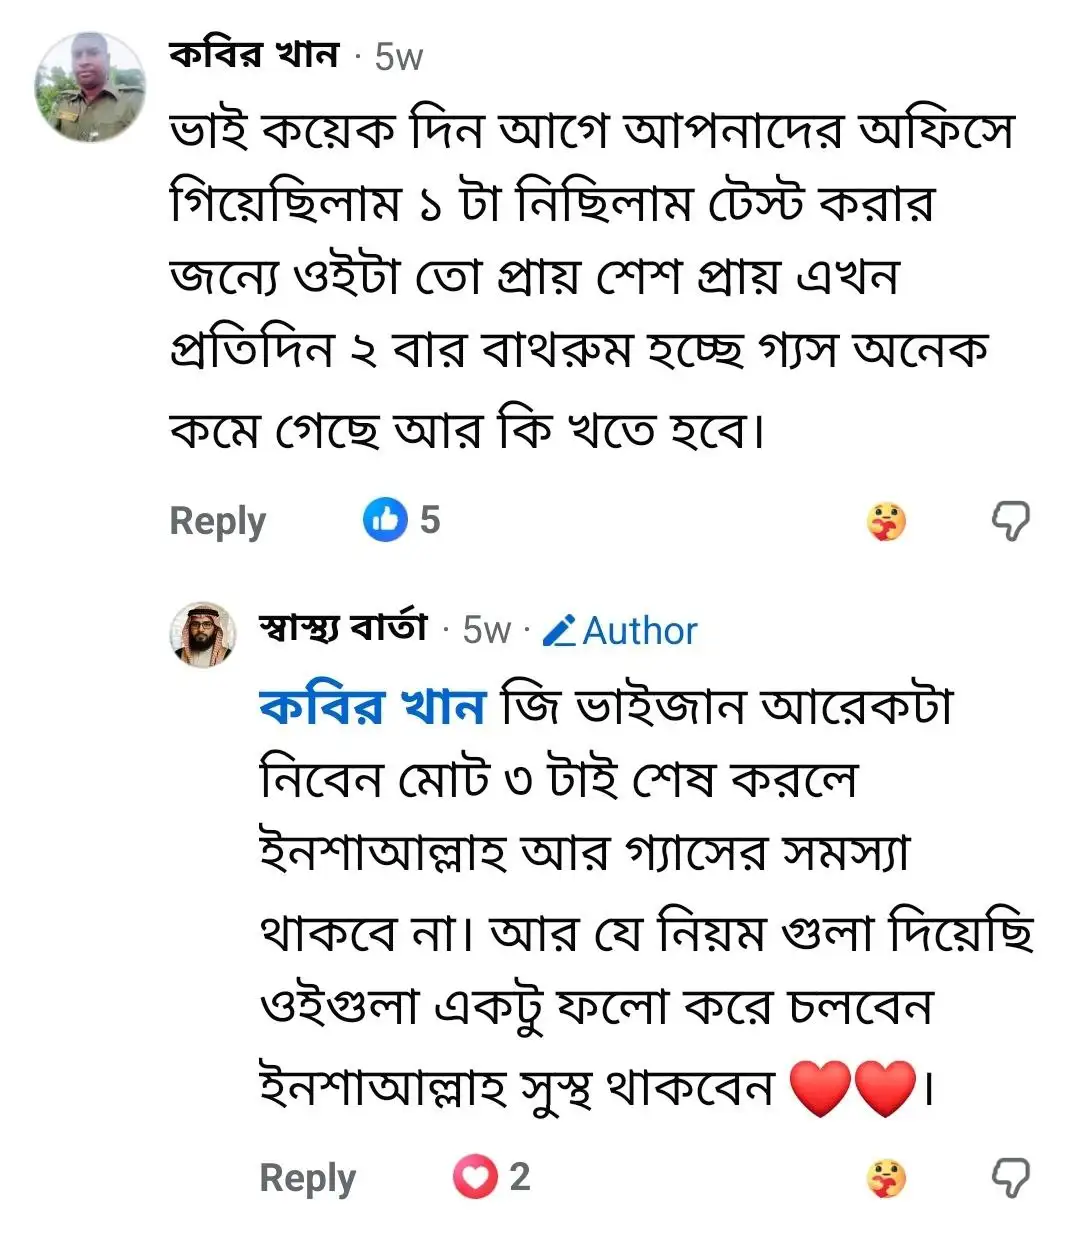Tap care emoji on স্বাস্থ্য বার্তা's reply
The image size is (1079, 1236).
click(x=885, y=1178)
